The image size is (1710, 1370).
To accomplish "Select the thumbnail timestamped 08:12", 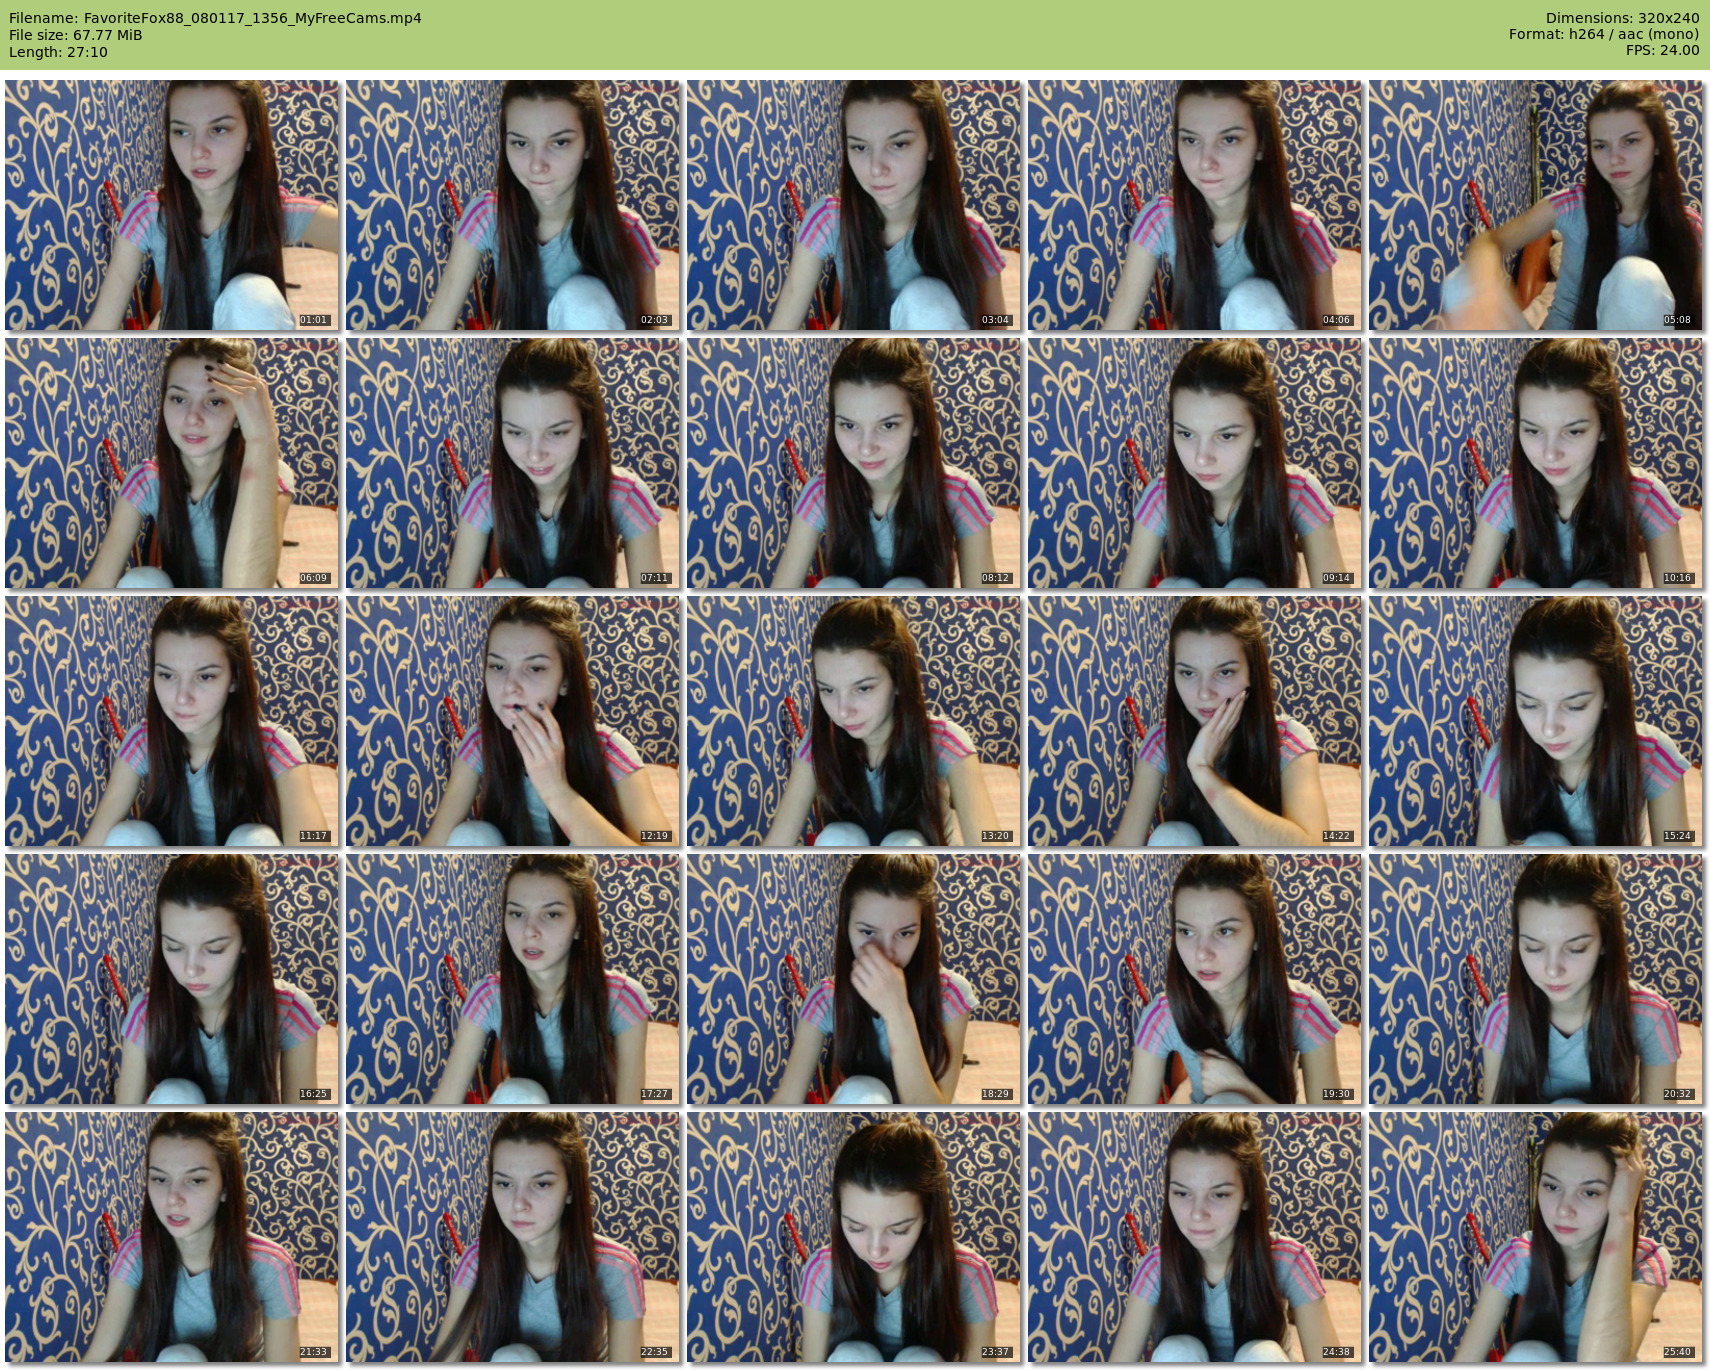I will (853, 463).
